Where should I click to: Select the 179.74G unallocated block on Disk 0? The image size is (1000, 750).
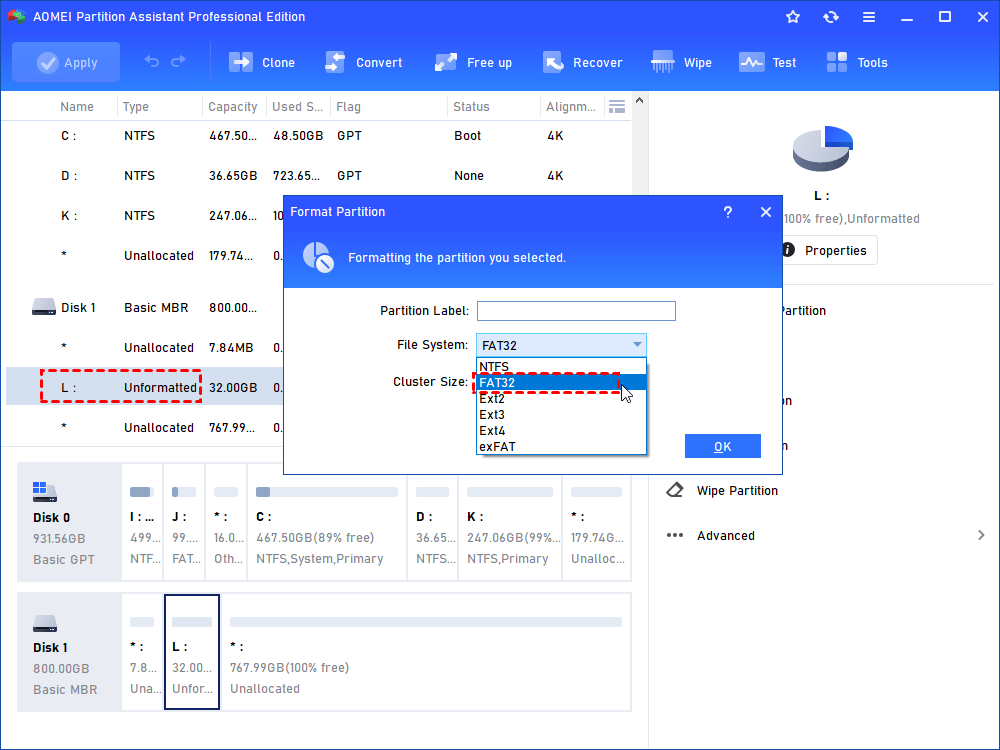(597, 522)
